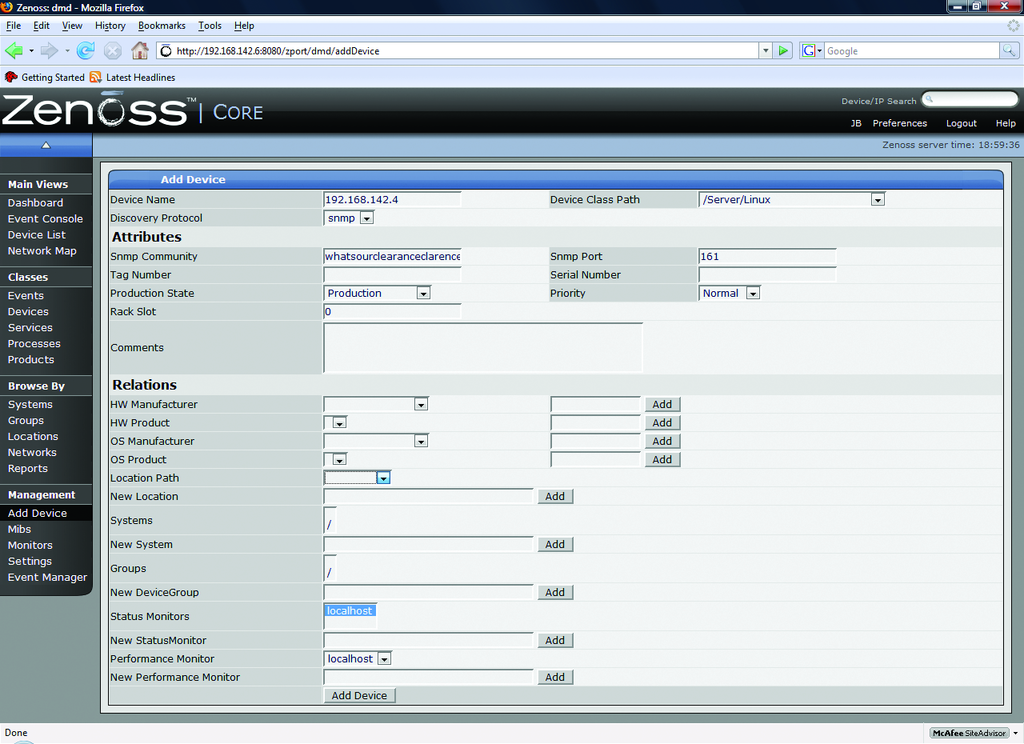Open the Device Class Path dropdown
This screenshot has width=1024, height=744.
click(x=877, y=200)
